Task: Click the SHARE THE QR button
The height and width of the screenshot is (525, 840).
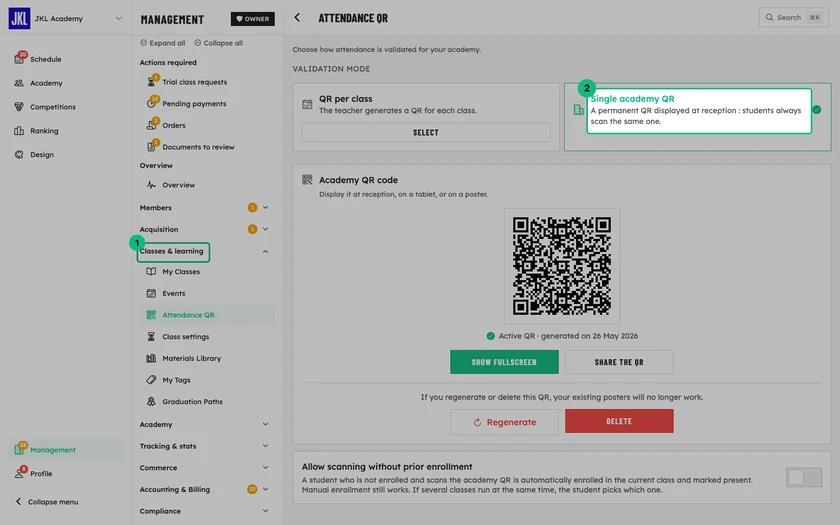Action: coord(619,362)
